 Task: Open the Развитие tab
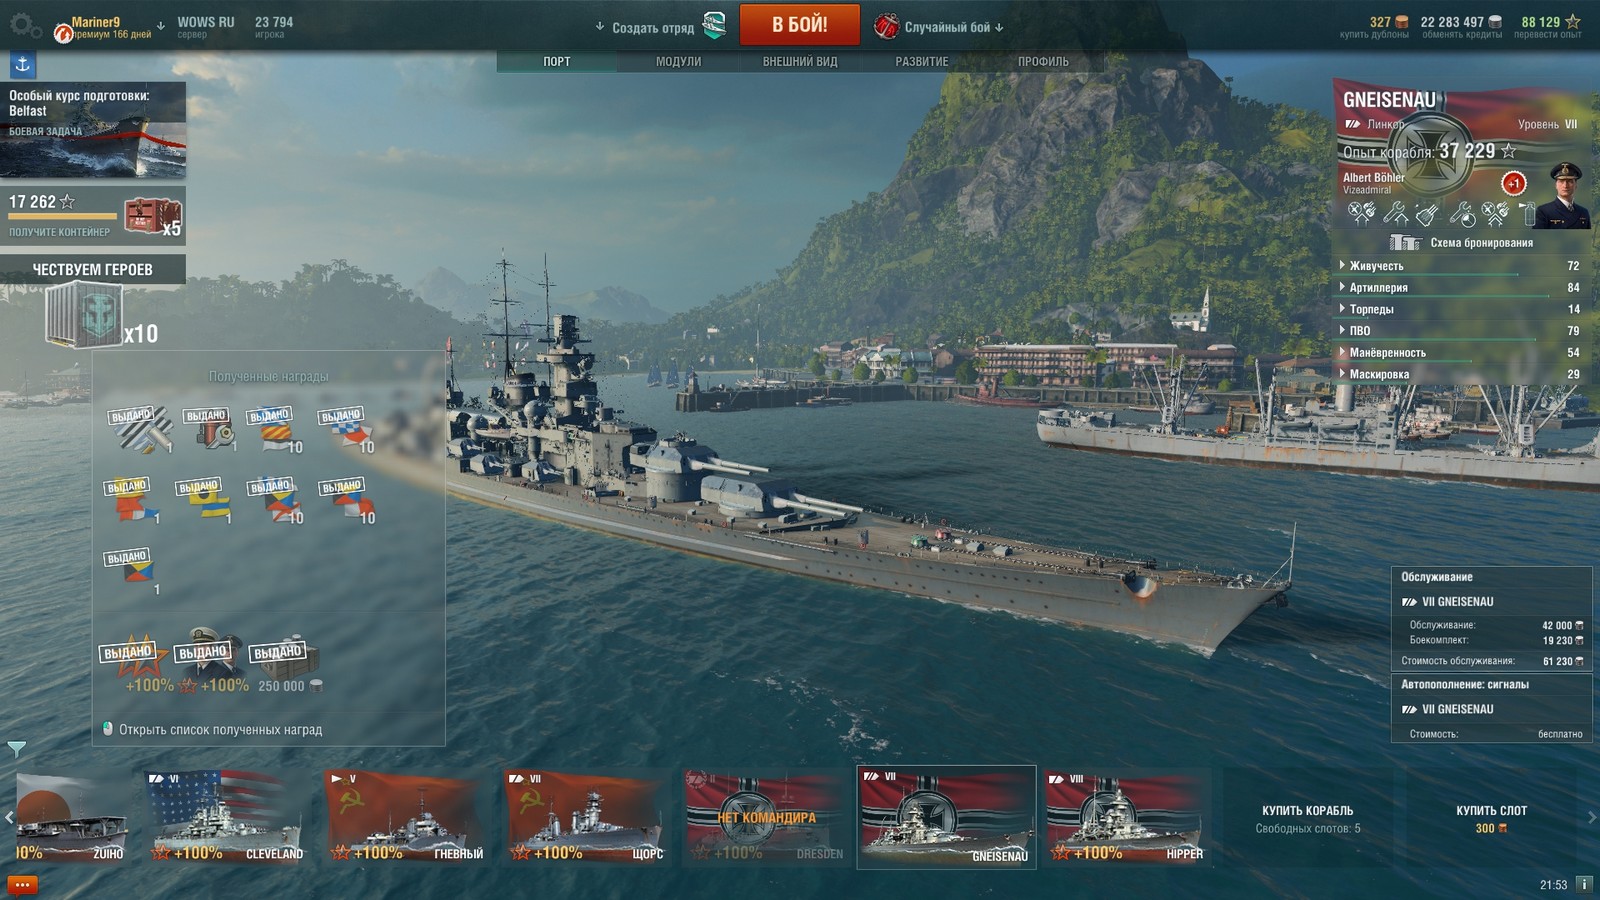[922, 62]
